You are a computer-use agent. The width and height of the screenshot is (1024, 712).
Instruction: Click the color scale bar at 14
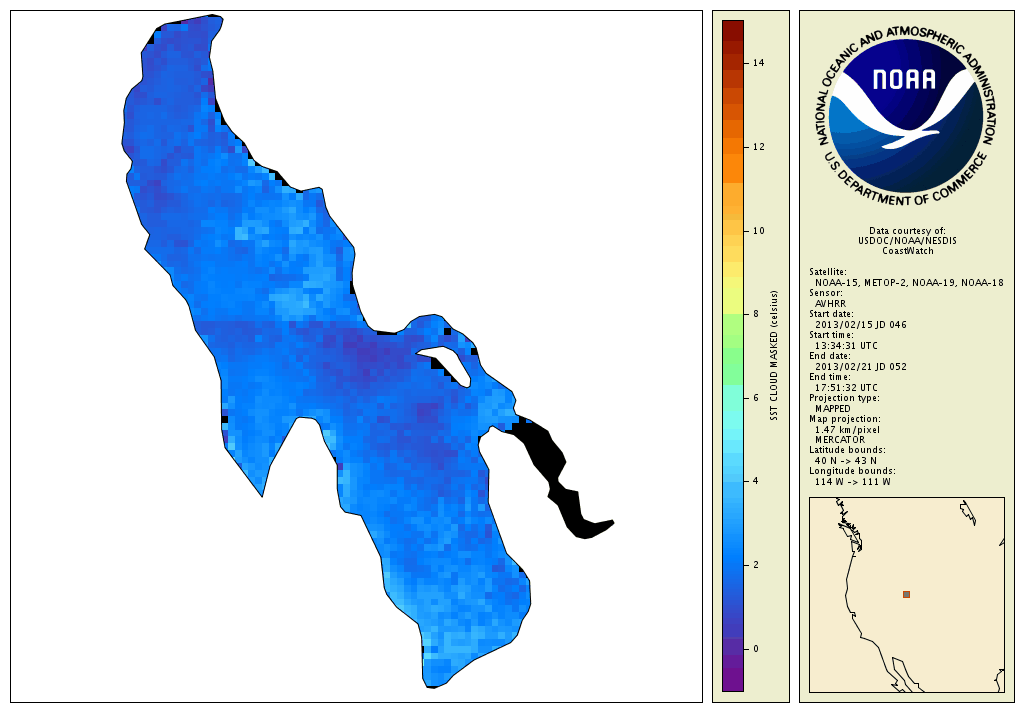733,63
